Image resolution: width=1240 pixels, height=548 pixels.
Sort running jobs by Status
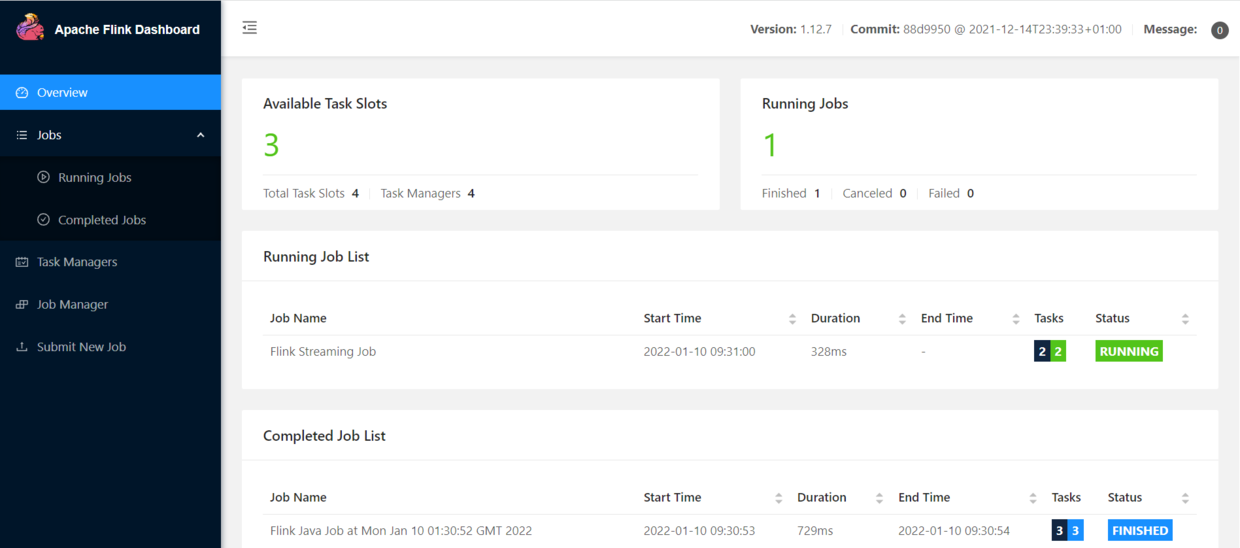click(x=1185, y=319)
